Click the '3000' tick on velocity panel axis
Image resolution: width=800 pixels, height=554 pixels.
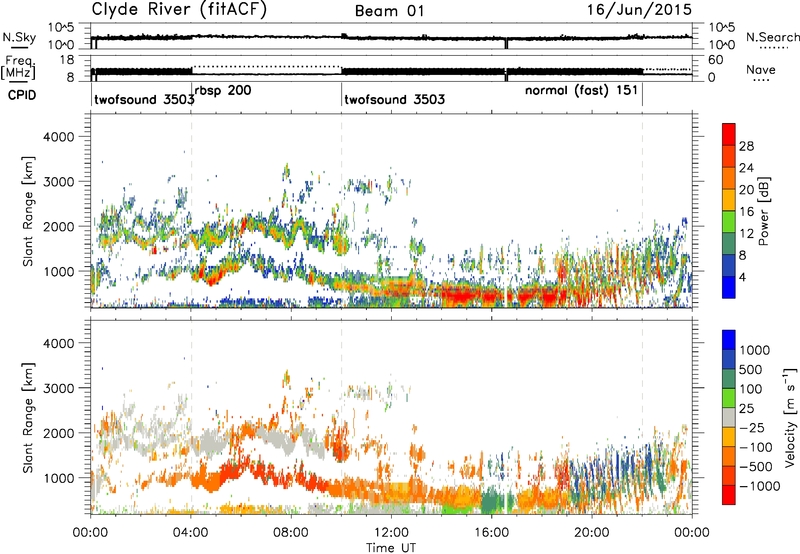(x=58, y=388)
